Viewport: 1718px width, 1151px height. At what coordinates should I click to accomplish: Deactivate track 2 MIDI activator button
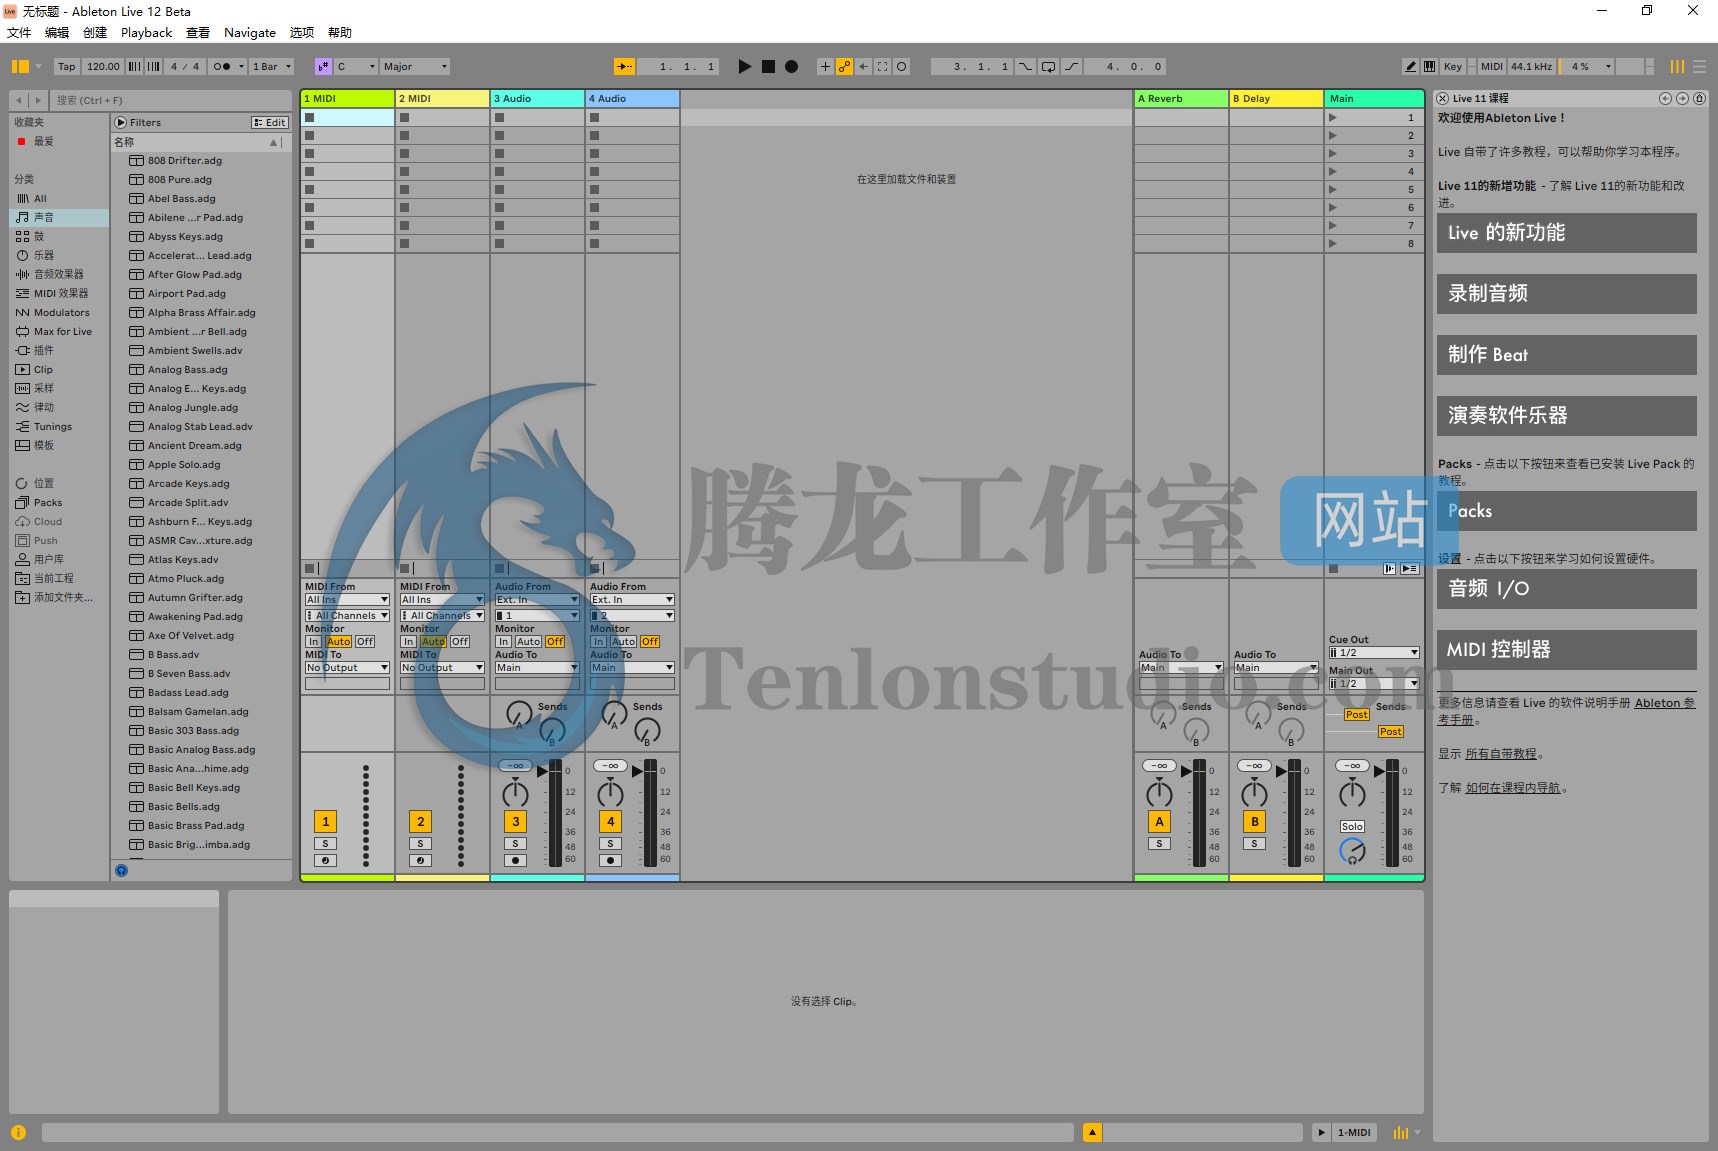click(421, 822)
